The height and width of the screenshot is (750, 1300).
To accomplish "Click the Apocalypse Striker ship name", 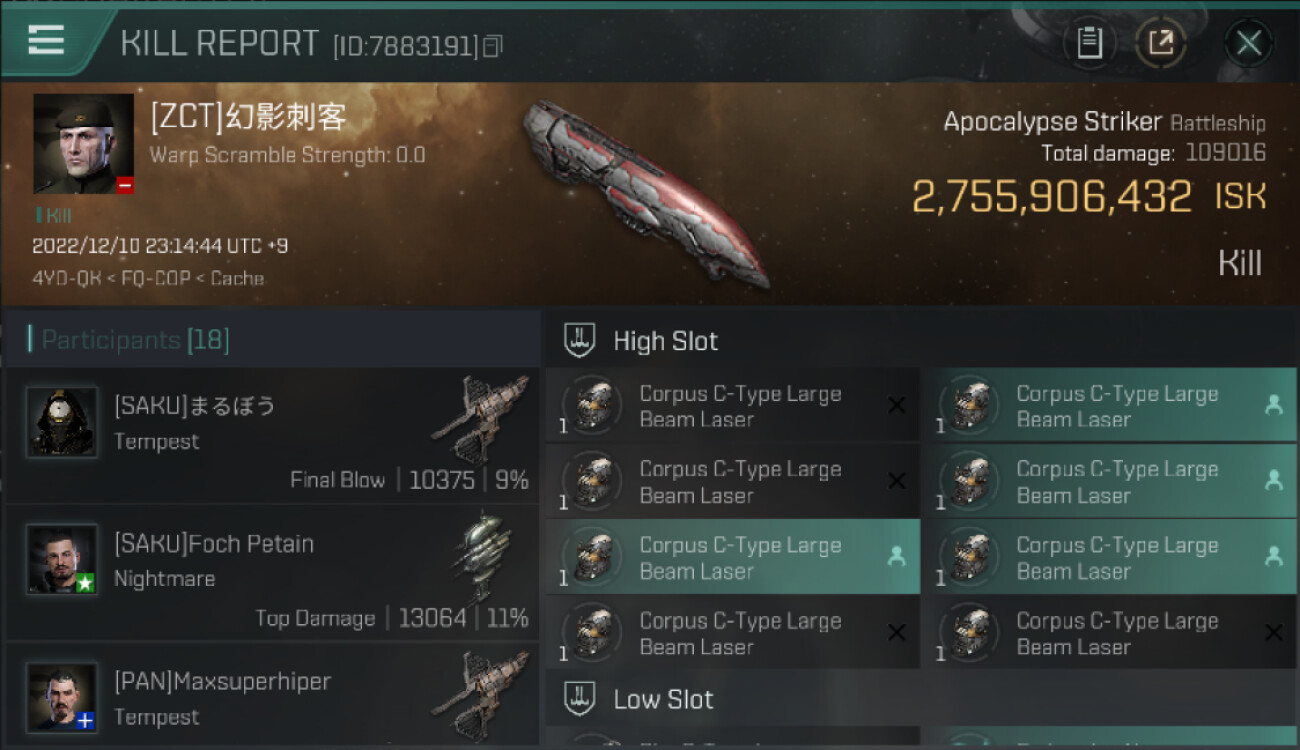I will pyautogui.click(x=1052, y=122).
